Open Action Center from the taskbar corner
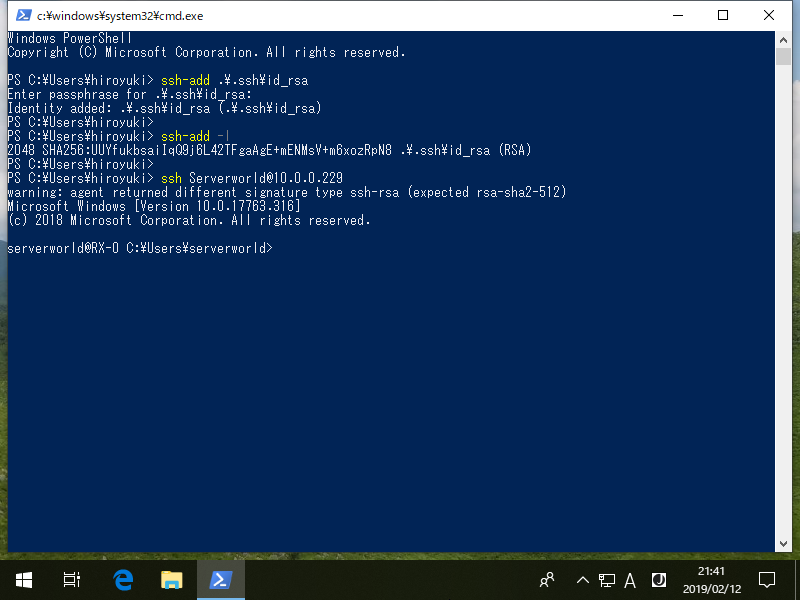Screen dimensions: 800x600 click(x=765, y=580)
